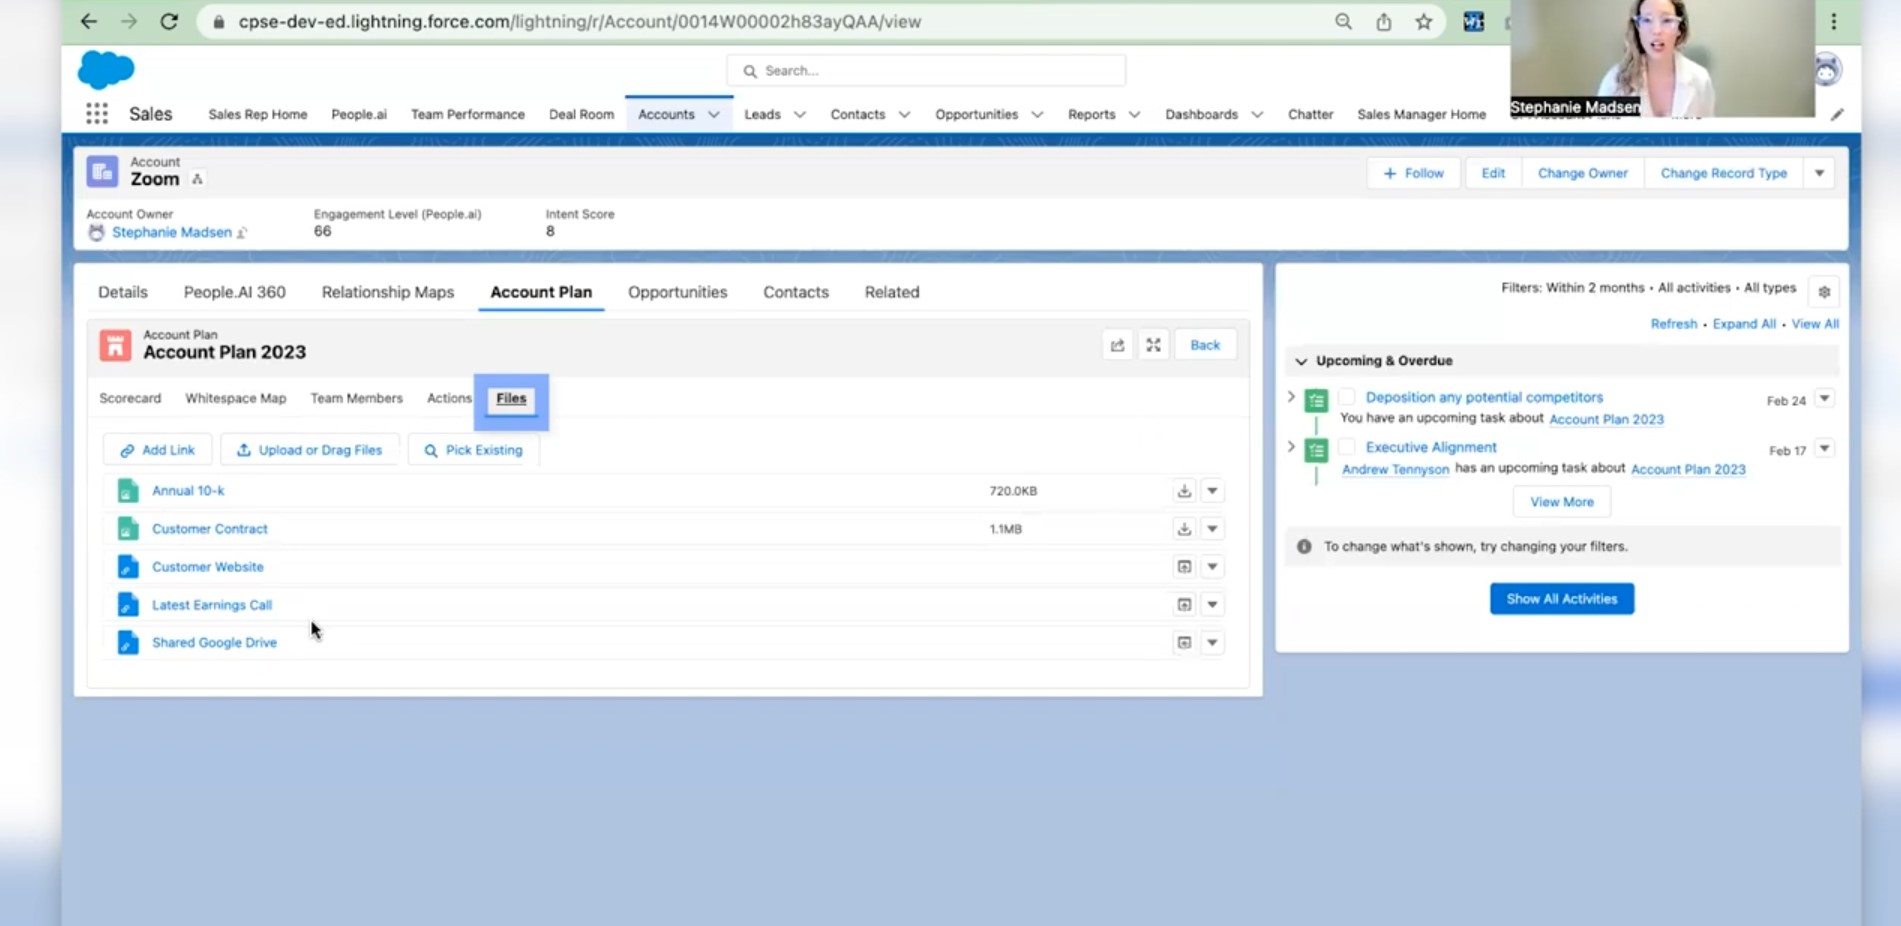Viewport: 1901px width, 926px height.
Task: Open the Stephanie Madsen account owner link
Action: (x=172, y=232)
